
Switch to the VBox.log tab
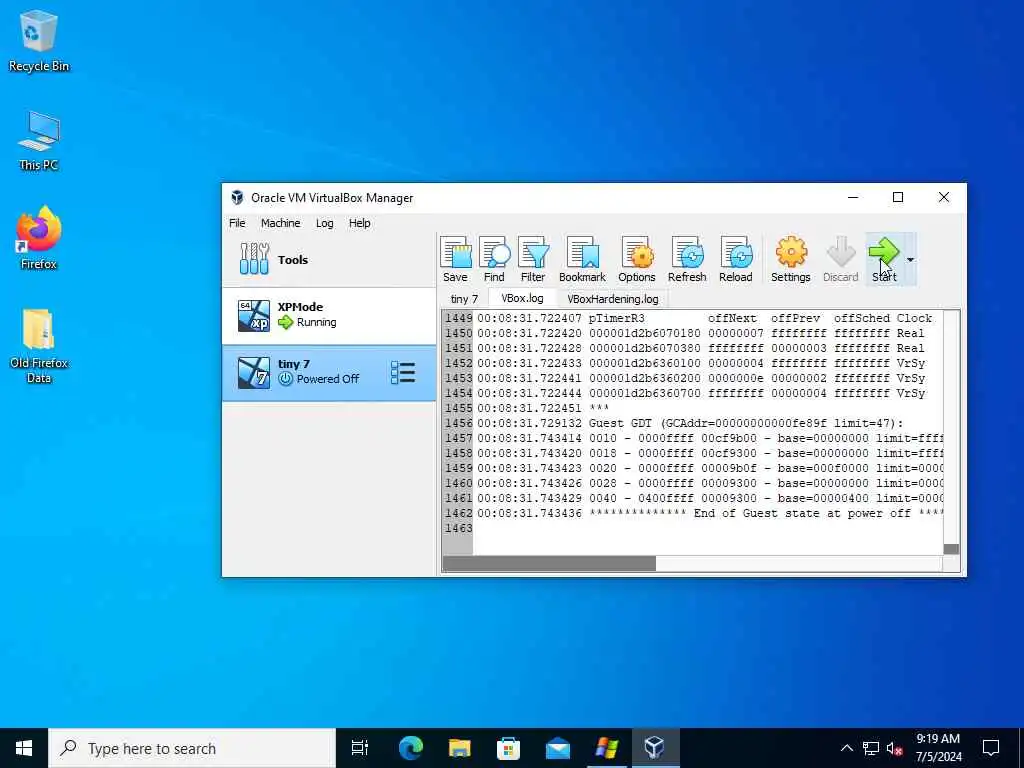click(522, 298)
